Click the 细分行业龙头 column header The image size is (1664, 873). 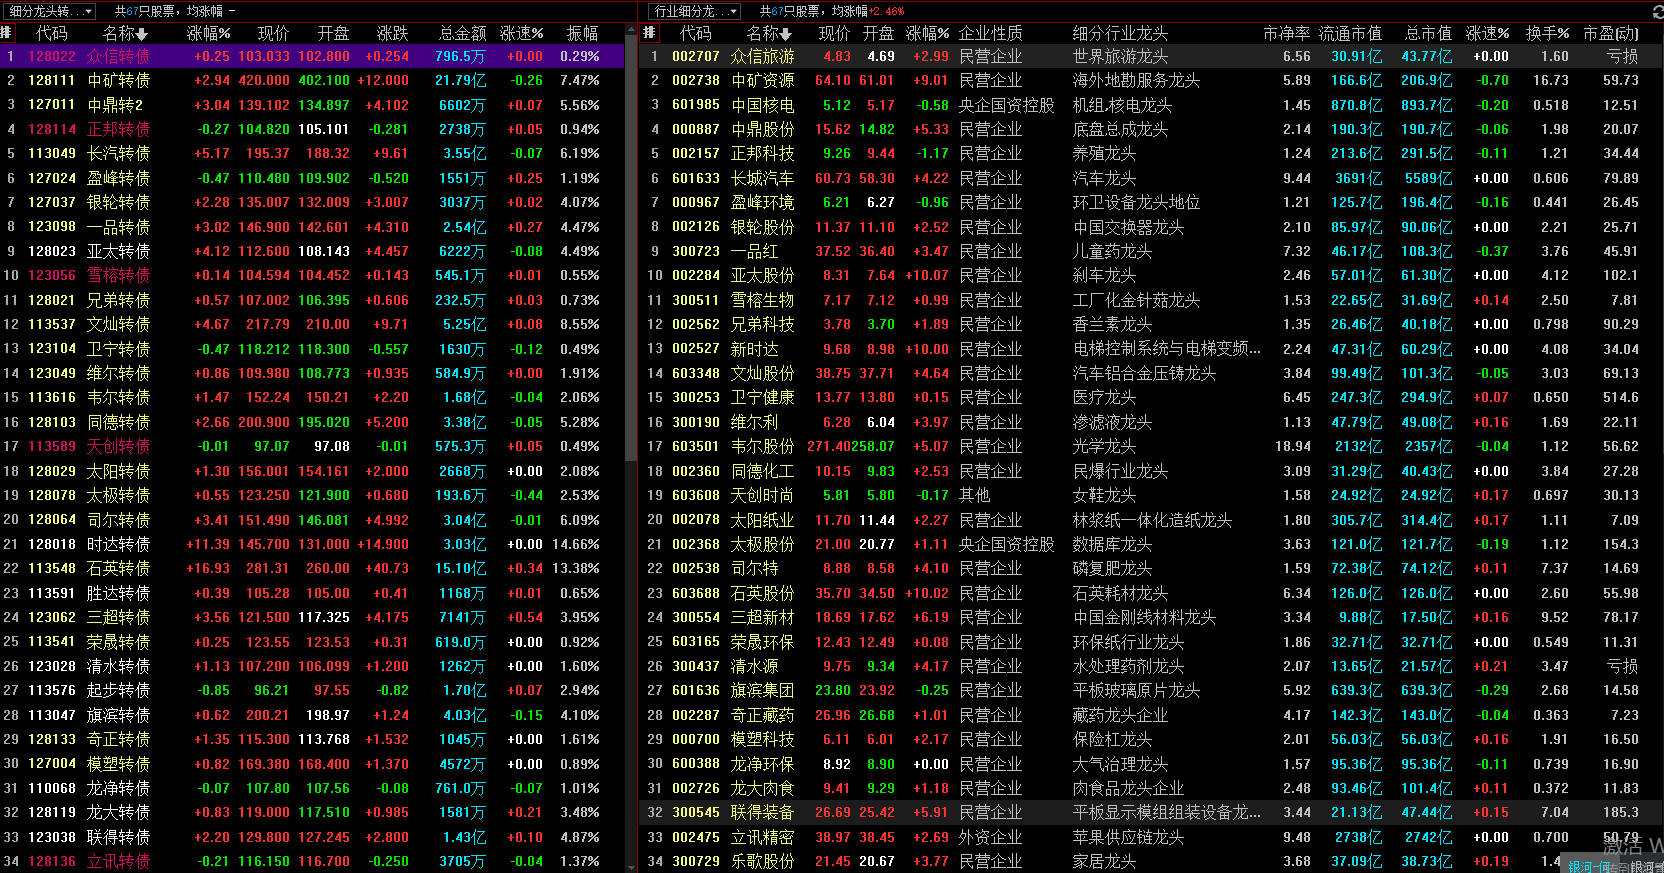click(1120, 33)
